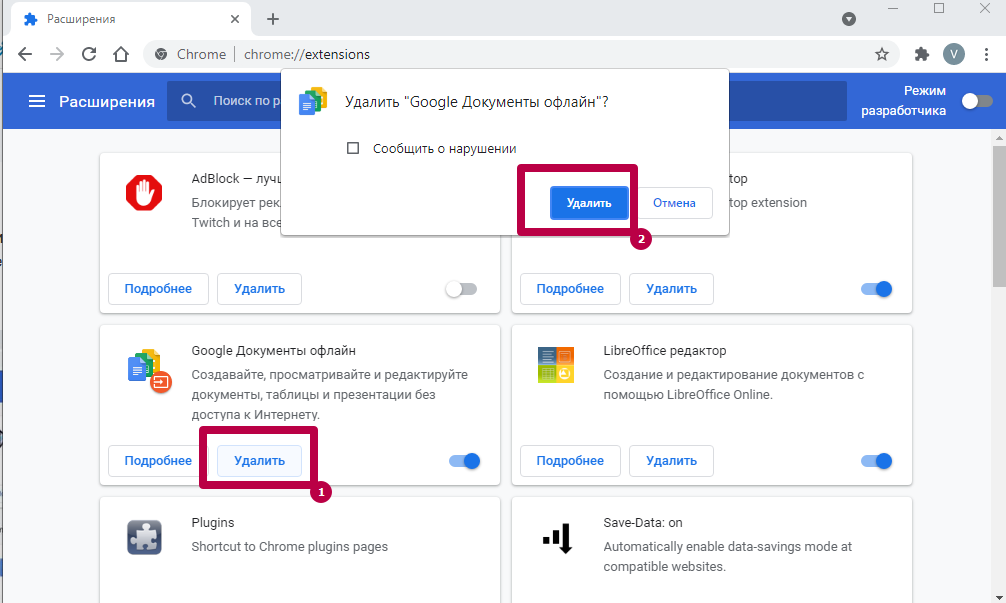The image size is (1006, 603).
Task: Click "Shortcut to Chrome plugins pages" text
Action: [x=290, y=547]
